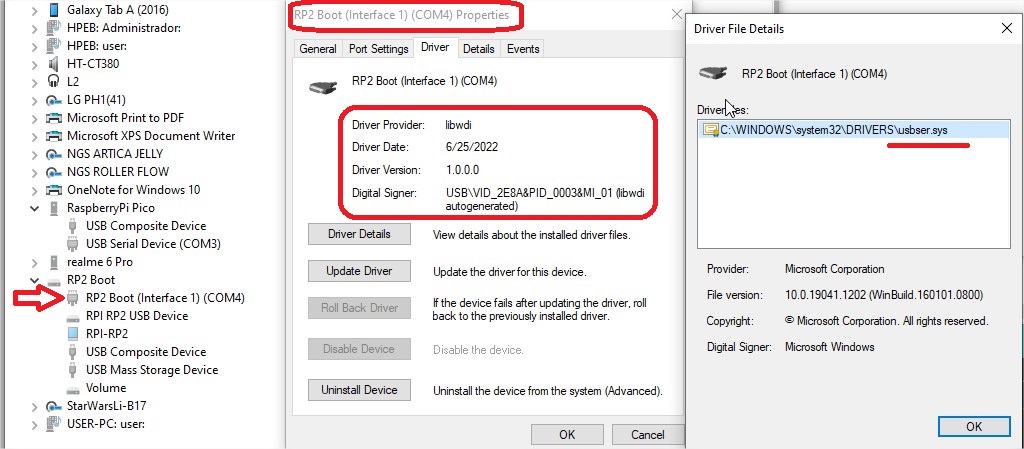The width and height of the screenshot is (1024, 449).
Task: Expand the realme 6 Pro node
Action: [35, 262]
